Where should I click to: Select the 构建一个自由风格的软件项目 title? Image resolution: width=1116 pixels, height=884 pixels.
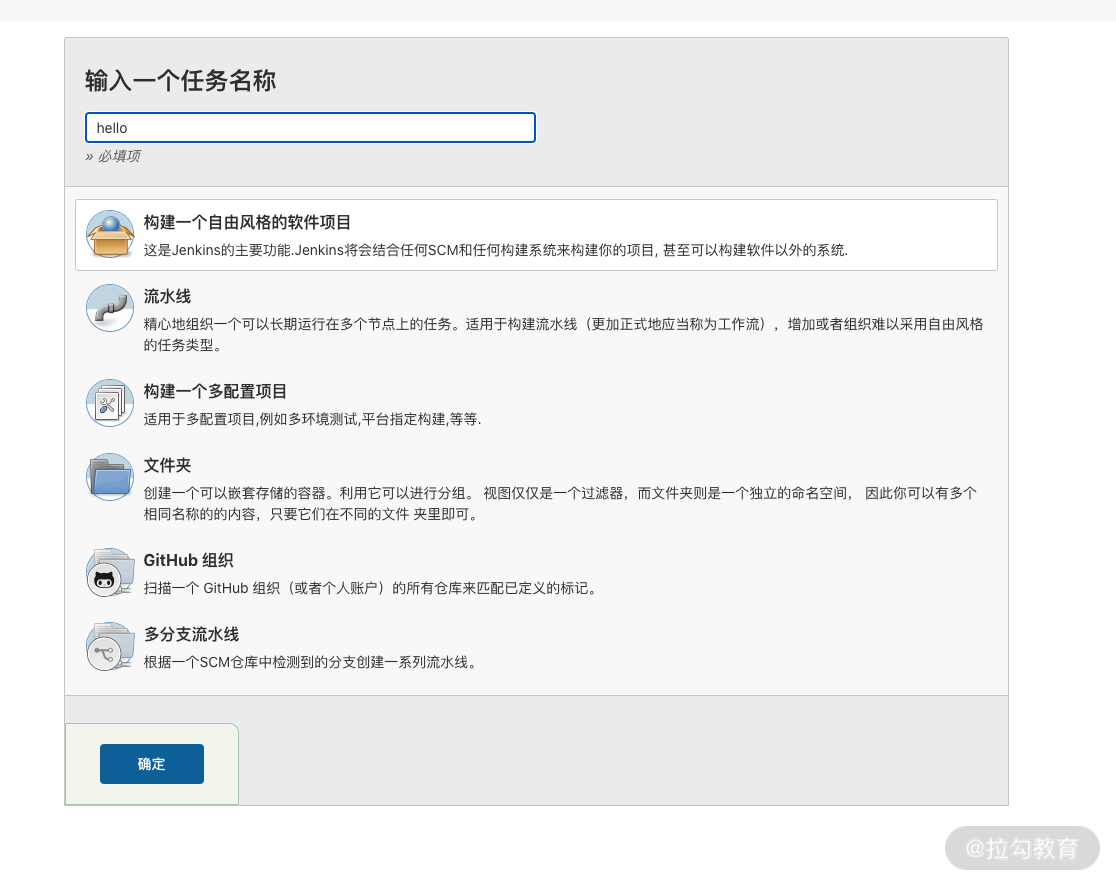click(247, 222)
